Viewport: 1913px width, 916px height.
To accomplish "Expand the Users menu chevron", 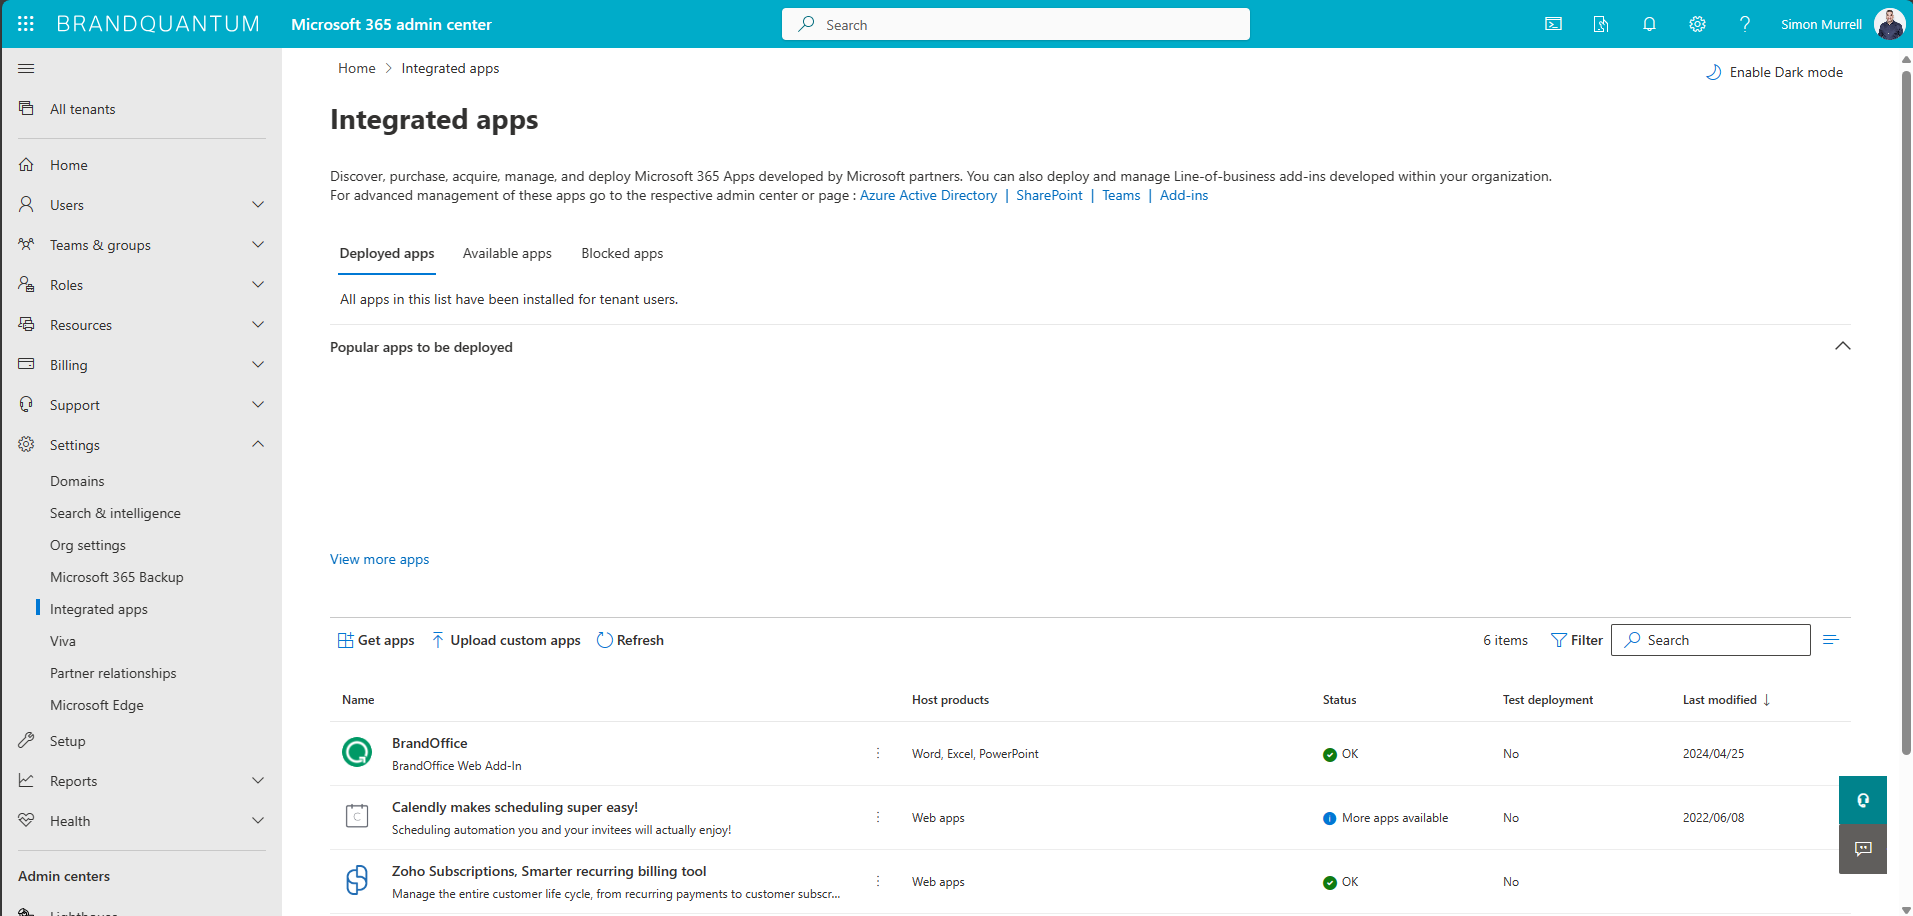I will 258,205.
